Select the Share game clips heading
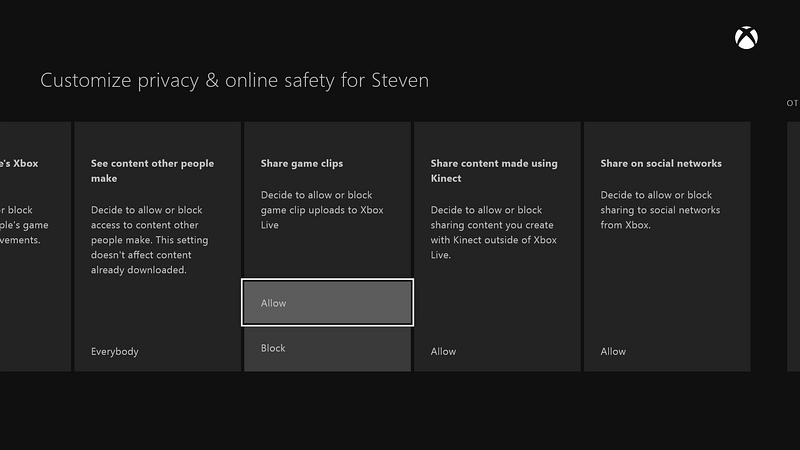The image size is (800, 450). pos(302,163)
